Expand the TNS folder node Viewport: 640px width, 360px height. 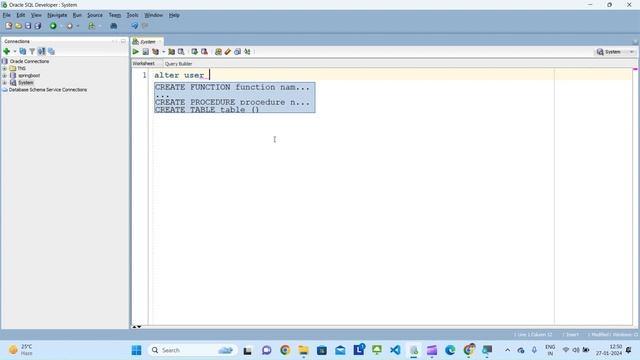4,69
